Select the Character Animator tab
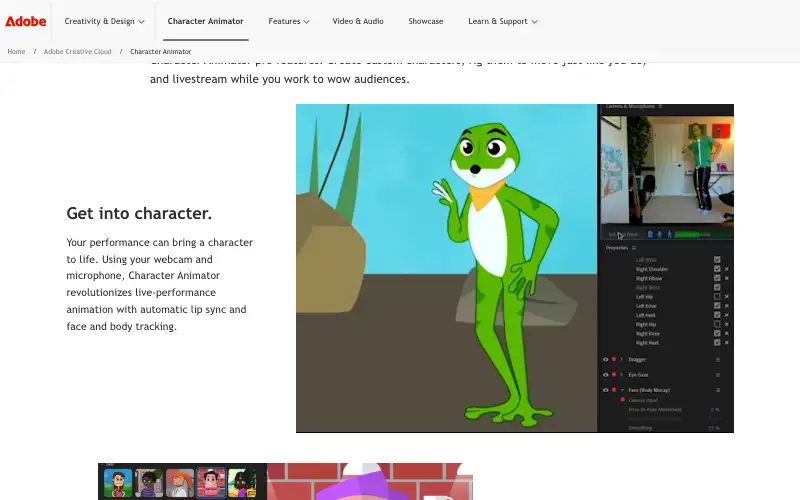This screenshot has height=500, width=800. tap(206, 21)
